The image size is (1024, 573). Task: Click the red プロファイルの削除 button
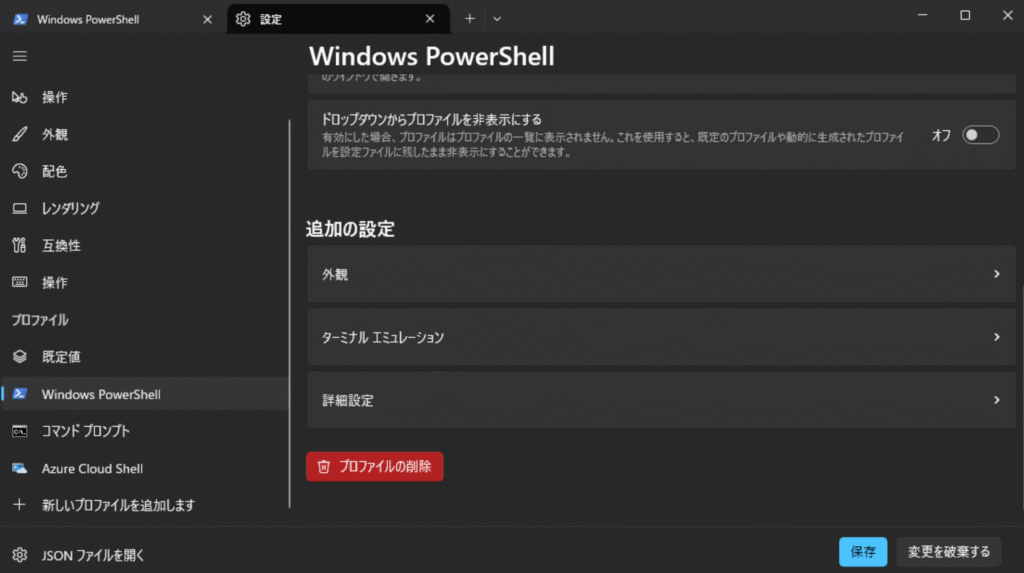click(x=374, y=466)
